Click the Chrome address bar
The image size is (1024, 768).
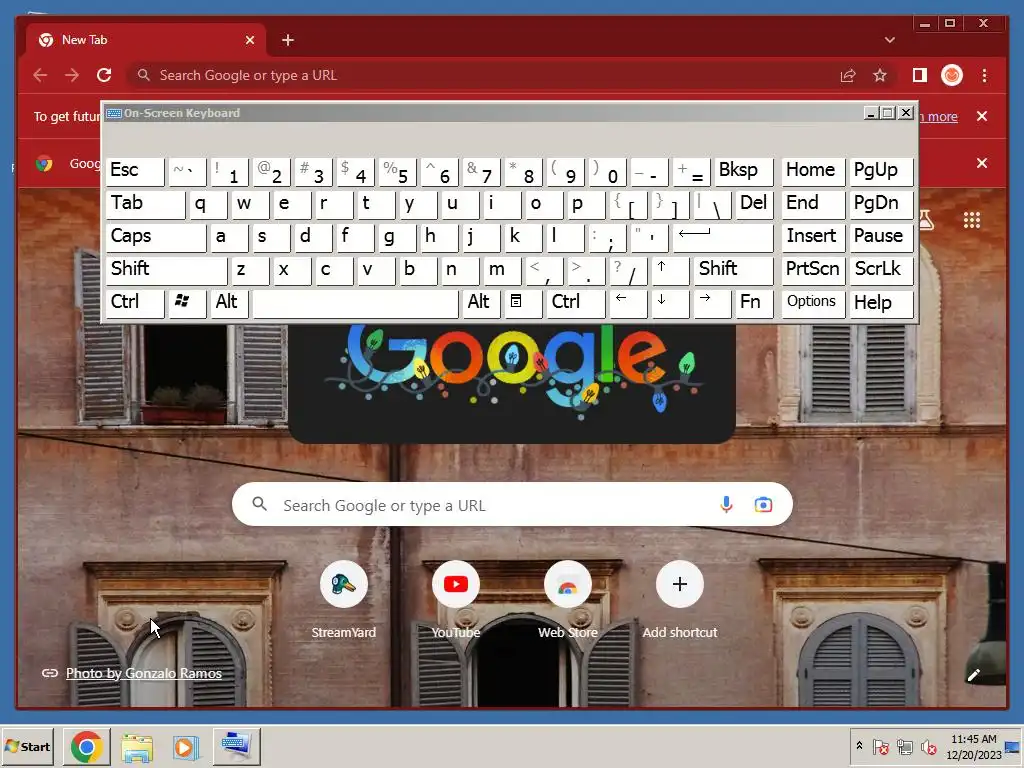coord(483,75)
